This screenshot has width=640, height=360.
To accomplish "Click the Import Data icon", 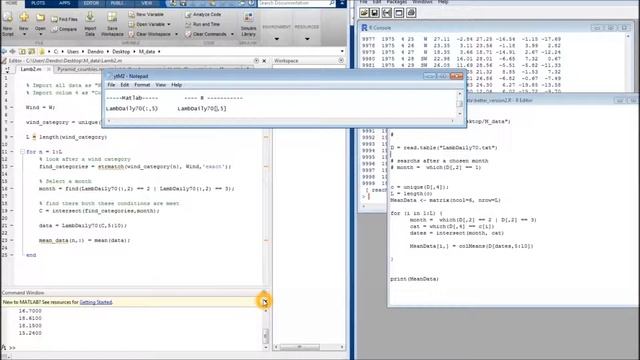I will (x=90, y=17).
